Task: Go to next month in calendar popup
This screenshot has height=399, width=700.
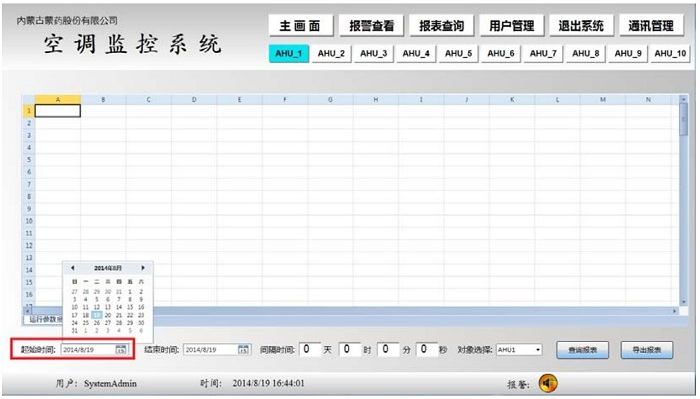Action: click(x=143, y=268)
